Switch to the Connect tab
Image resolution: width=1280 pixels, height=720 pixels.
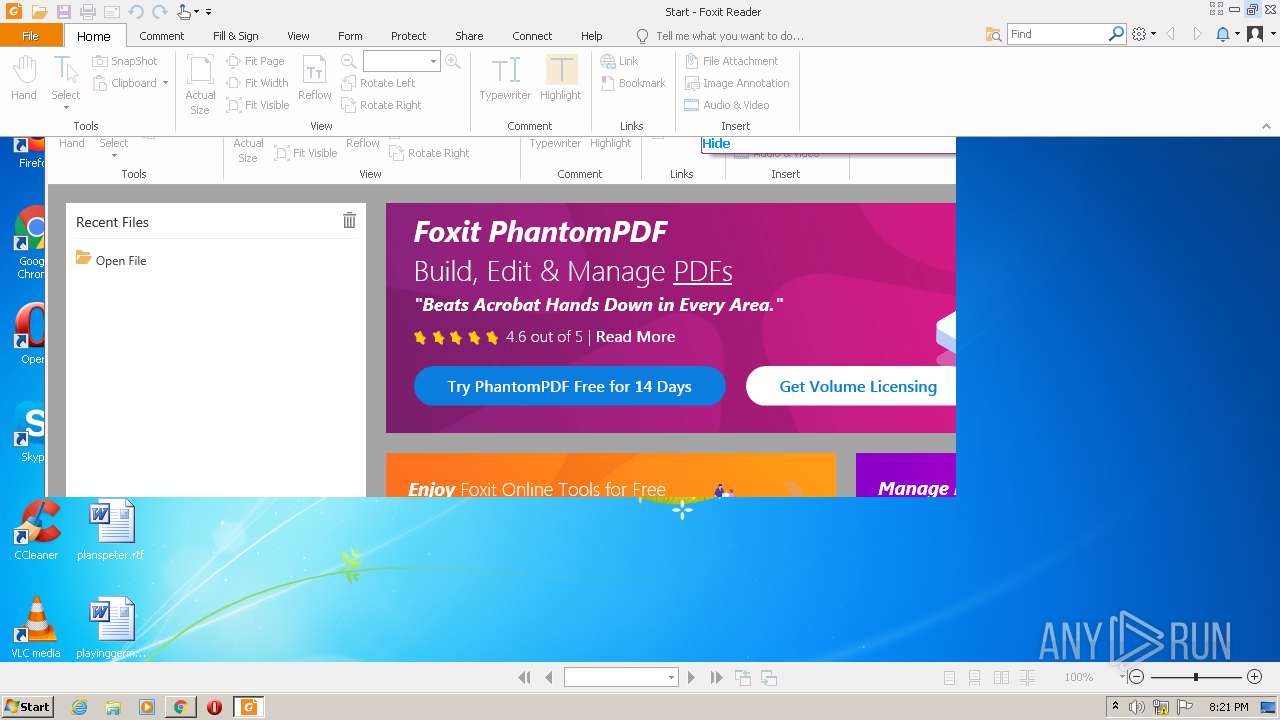tap(532, 35)
